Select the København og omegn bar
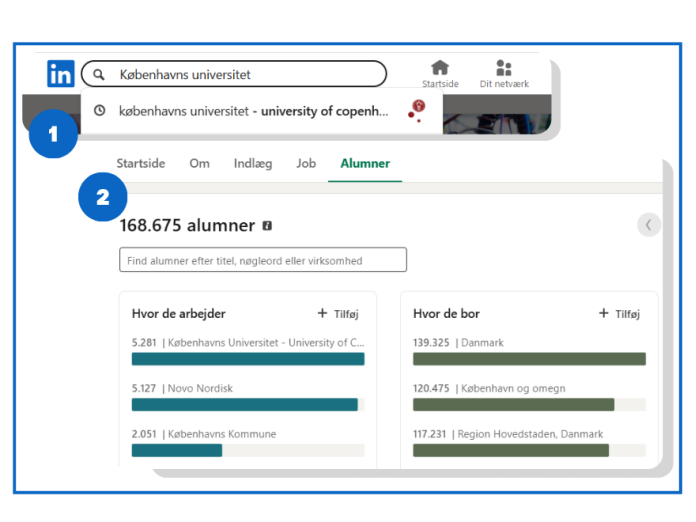This screenshot has height=522, width=696. tap(529, 404)
